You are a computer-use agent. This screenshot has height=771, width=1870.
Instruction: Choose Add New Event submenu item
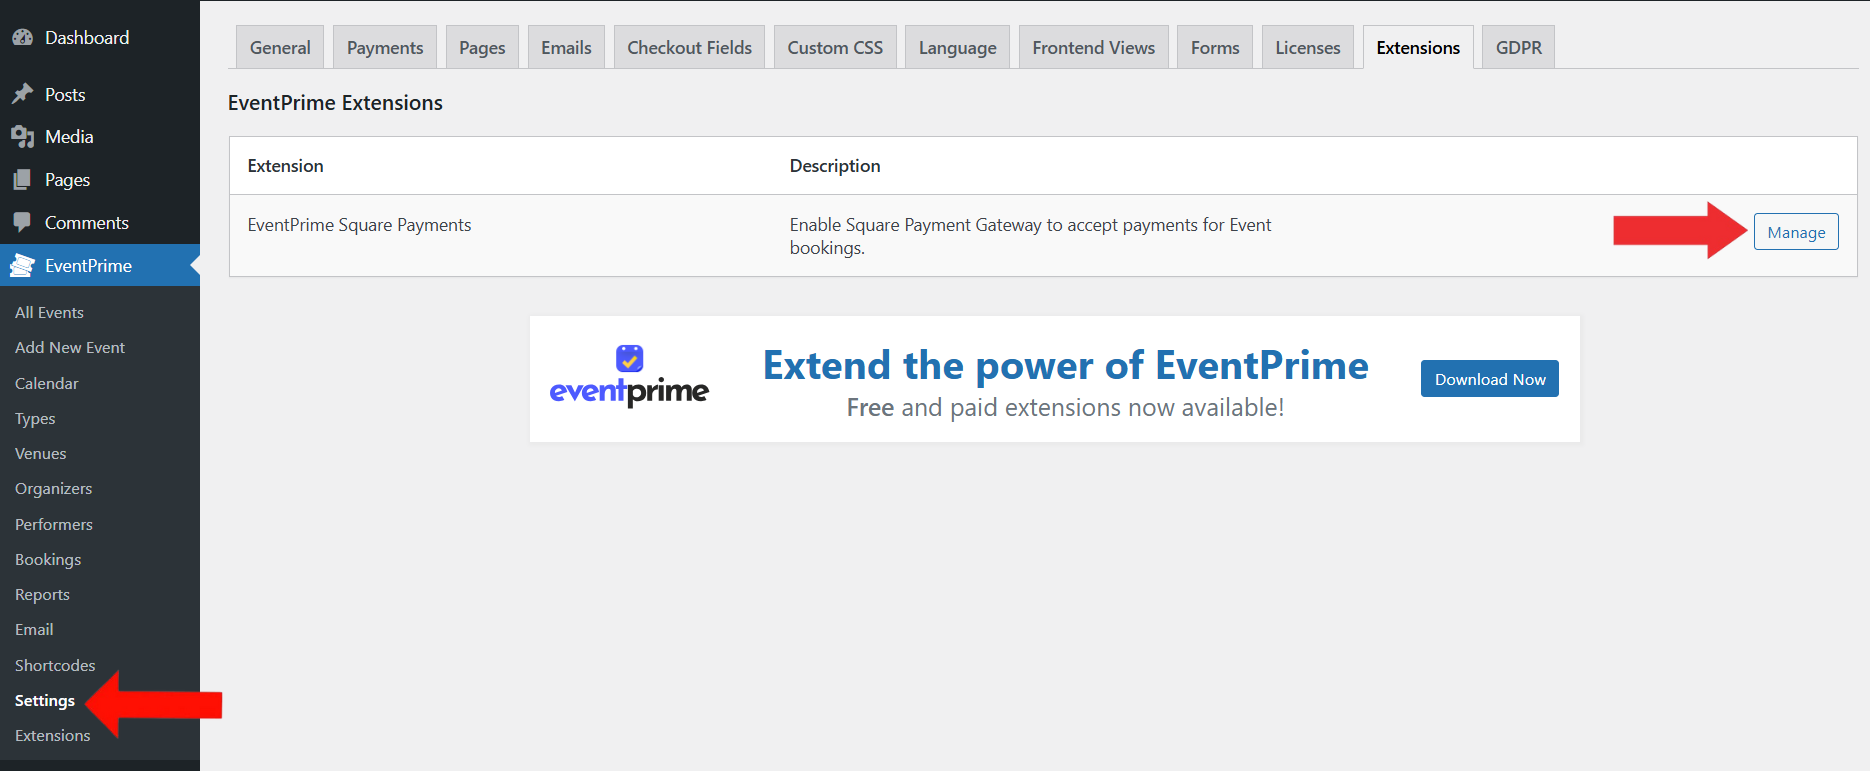pos(70,348)
